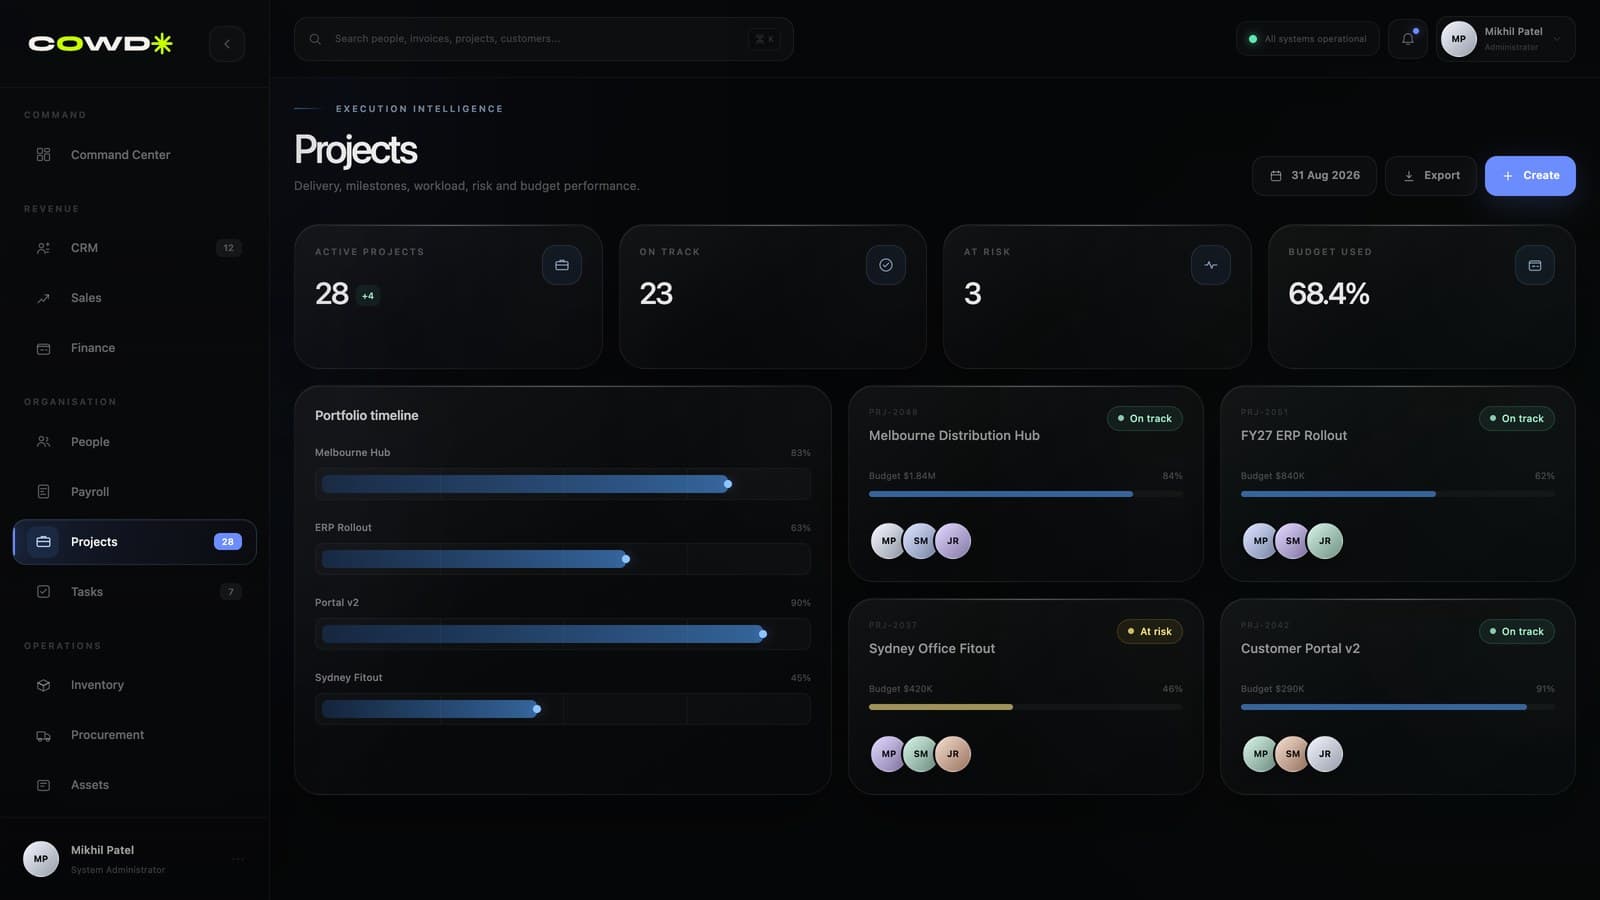Click the +4 badge on Active Projects

point(368,296)
